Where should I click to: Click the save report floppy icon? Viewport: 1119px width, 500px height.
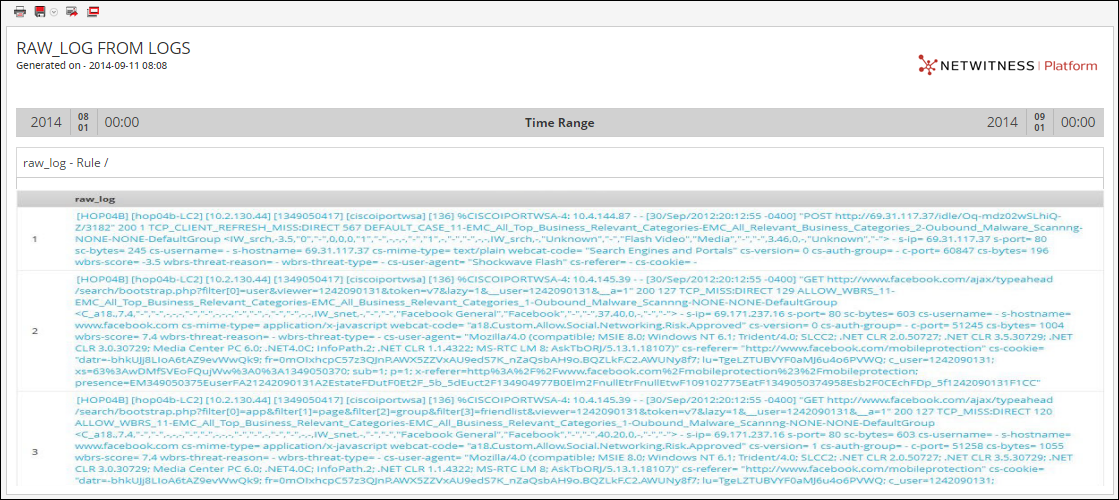(41, 11)
